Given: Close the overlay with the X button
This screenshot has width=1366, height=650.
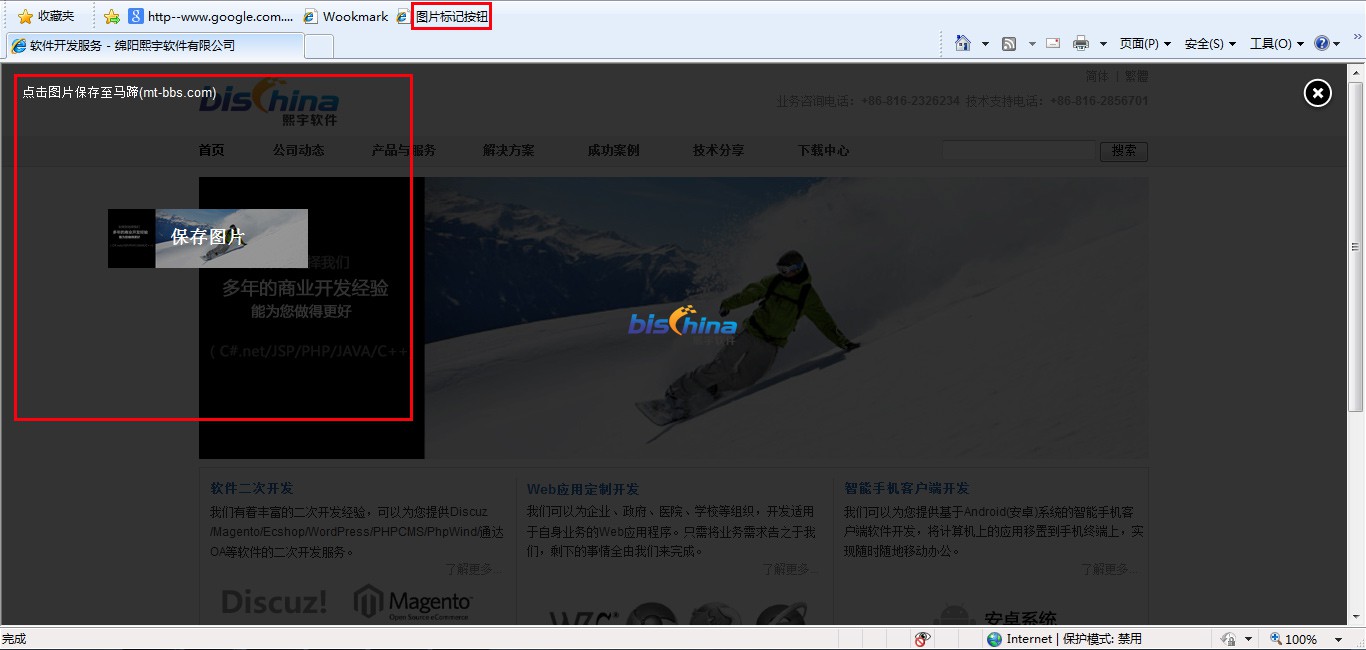Looking at the screenshot, I should click(x=1318, y=93).
